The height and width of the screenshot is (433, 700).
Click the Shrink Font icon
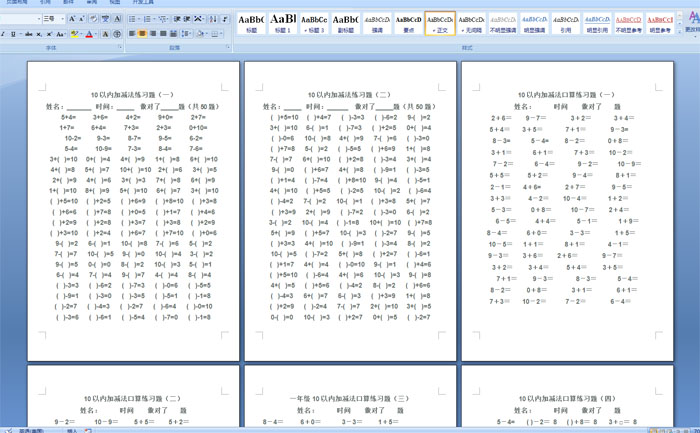tap(82, 19)
